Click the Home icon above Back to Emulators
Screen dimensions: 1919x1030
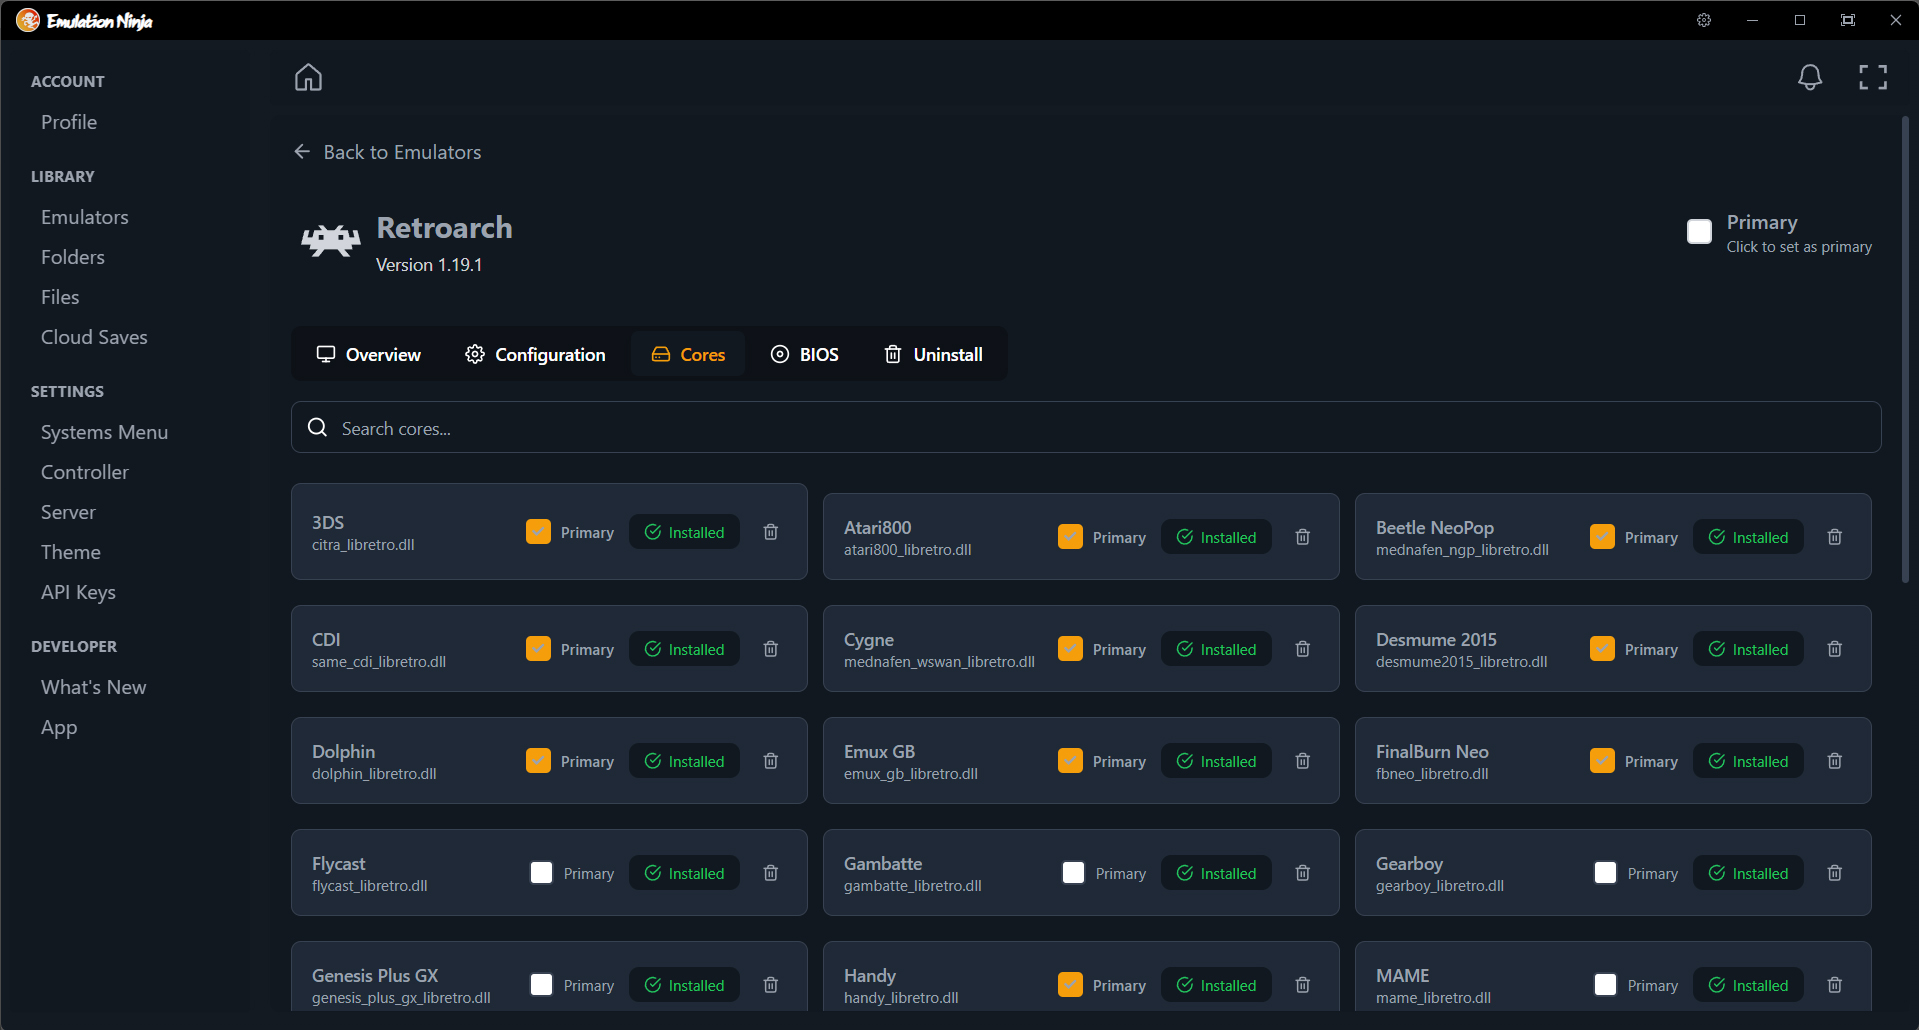click(x=308, y=77)
